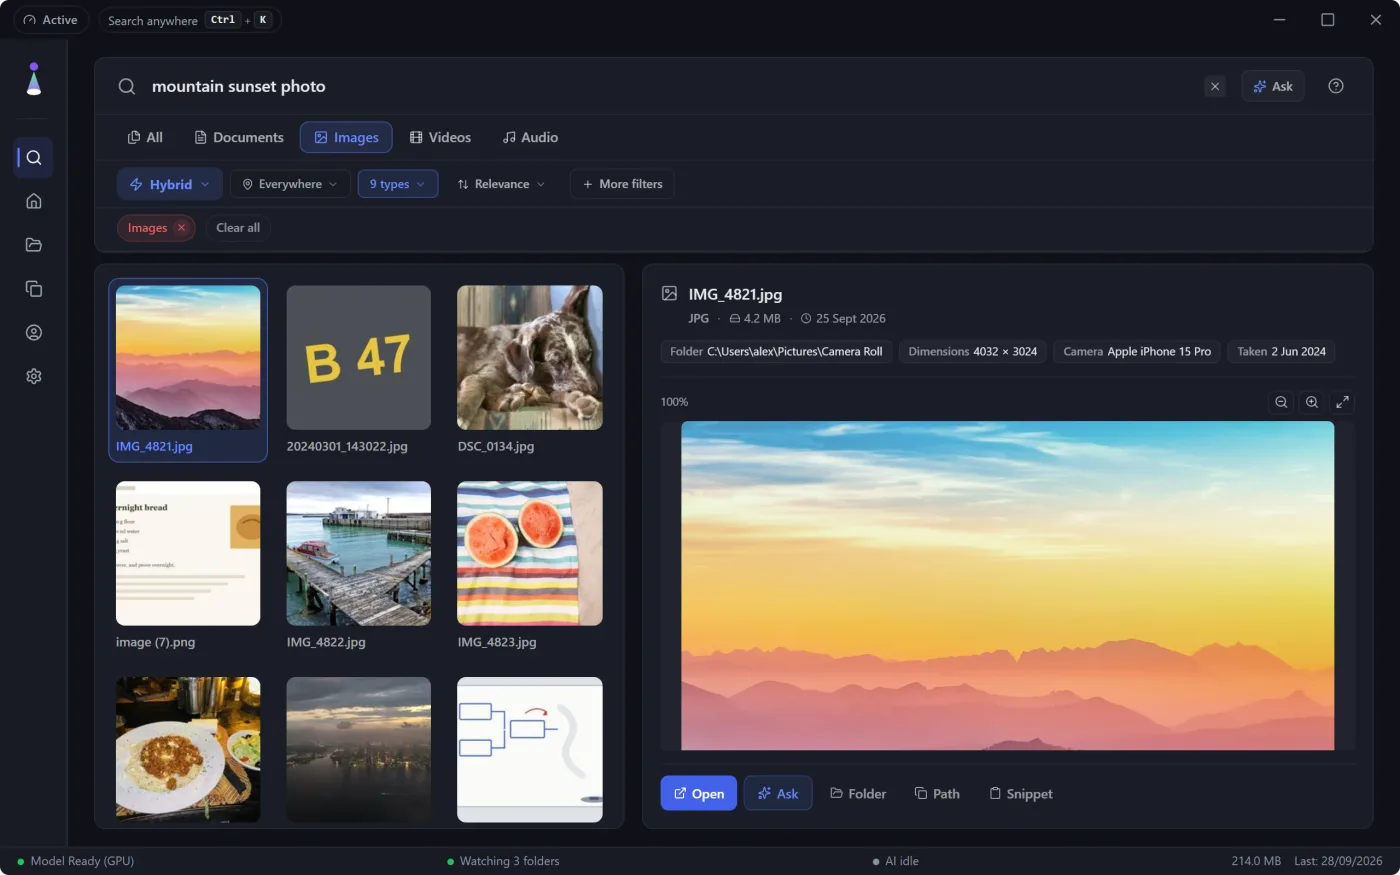Open the Relevance sort dropdown
Screen dimensions: 1400x875
501,184
